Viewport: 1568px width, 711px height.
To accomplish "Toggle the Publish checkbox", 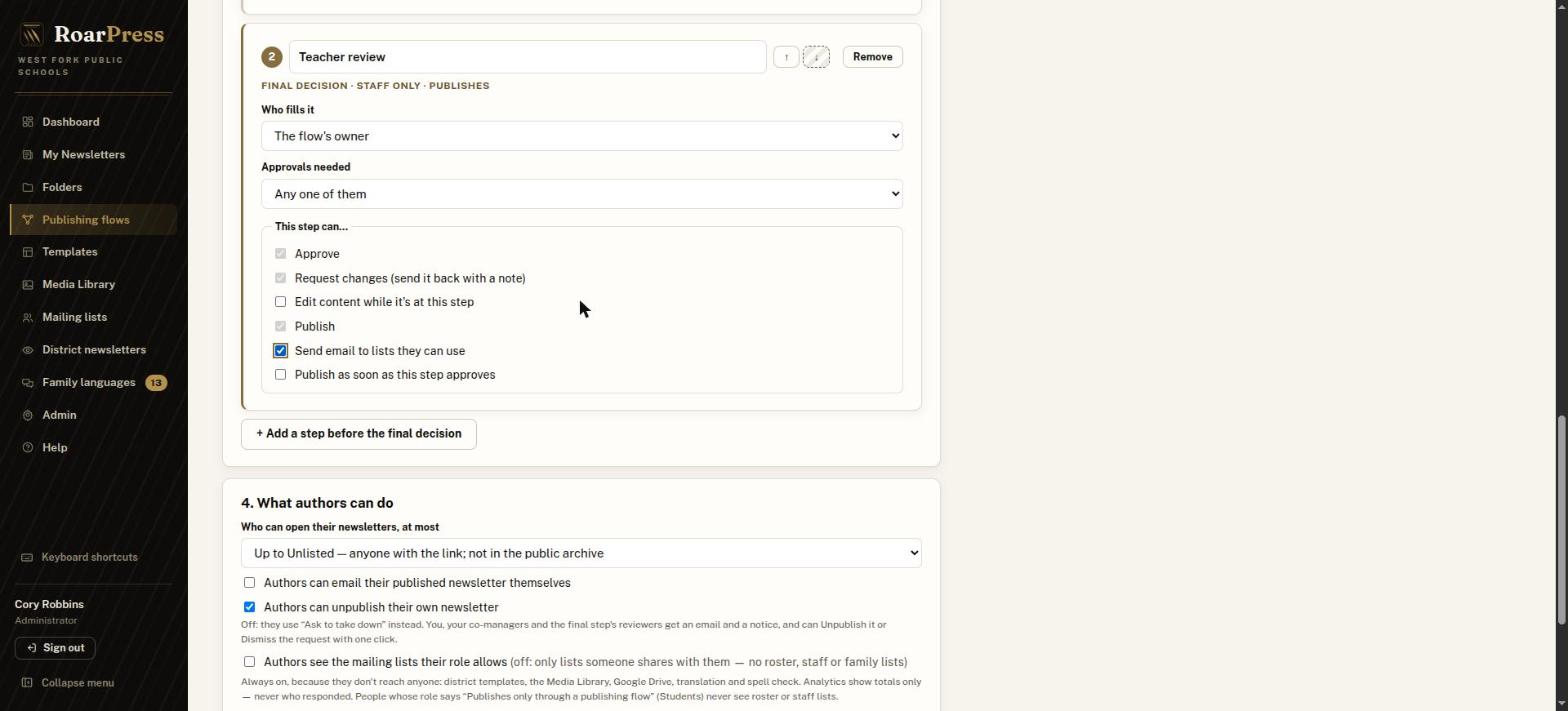I will tap(280, 326).
